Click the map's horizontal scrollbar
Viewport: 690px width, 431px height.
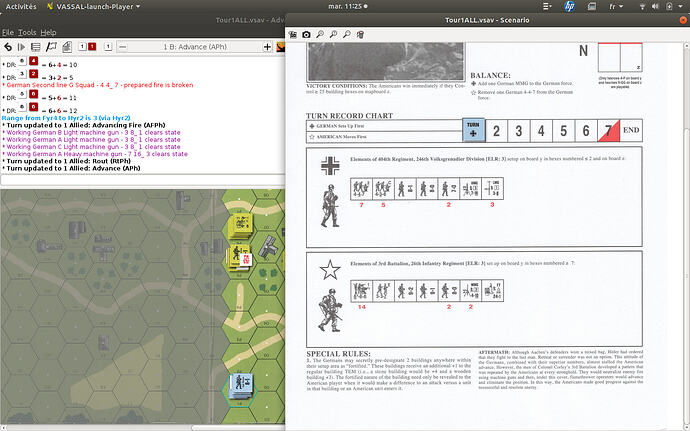tap(142, 427)
